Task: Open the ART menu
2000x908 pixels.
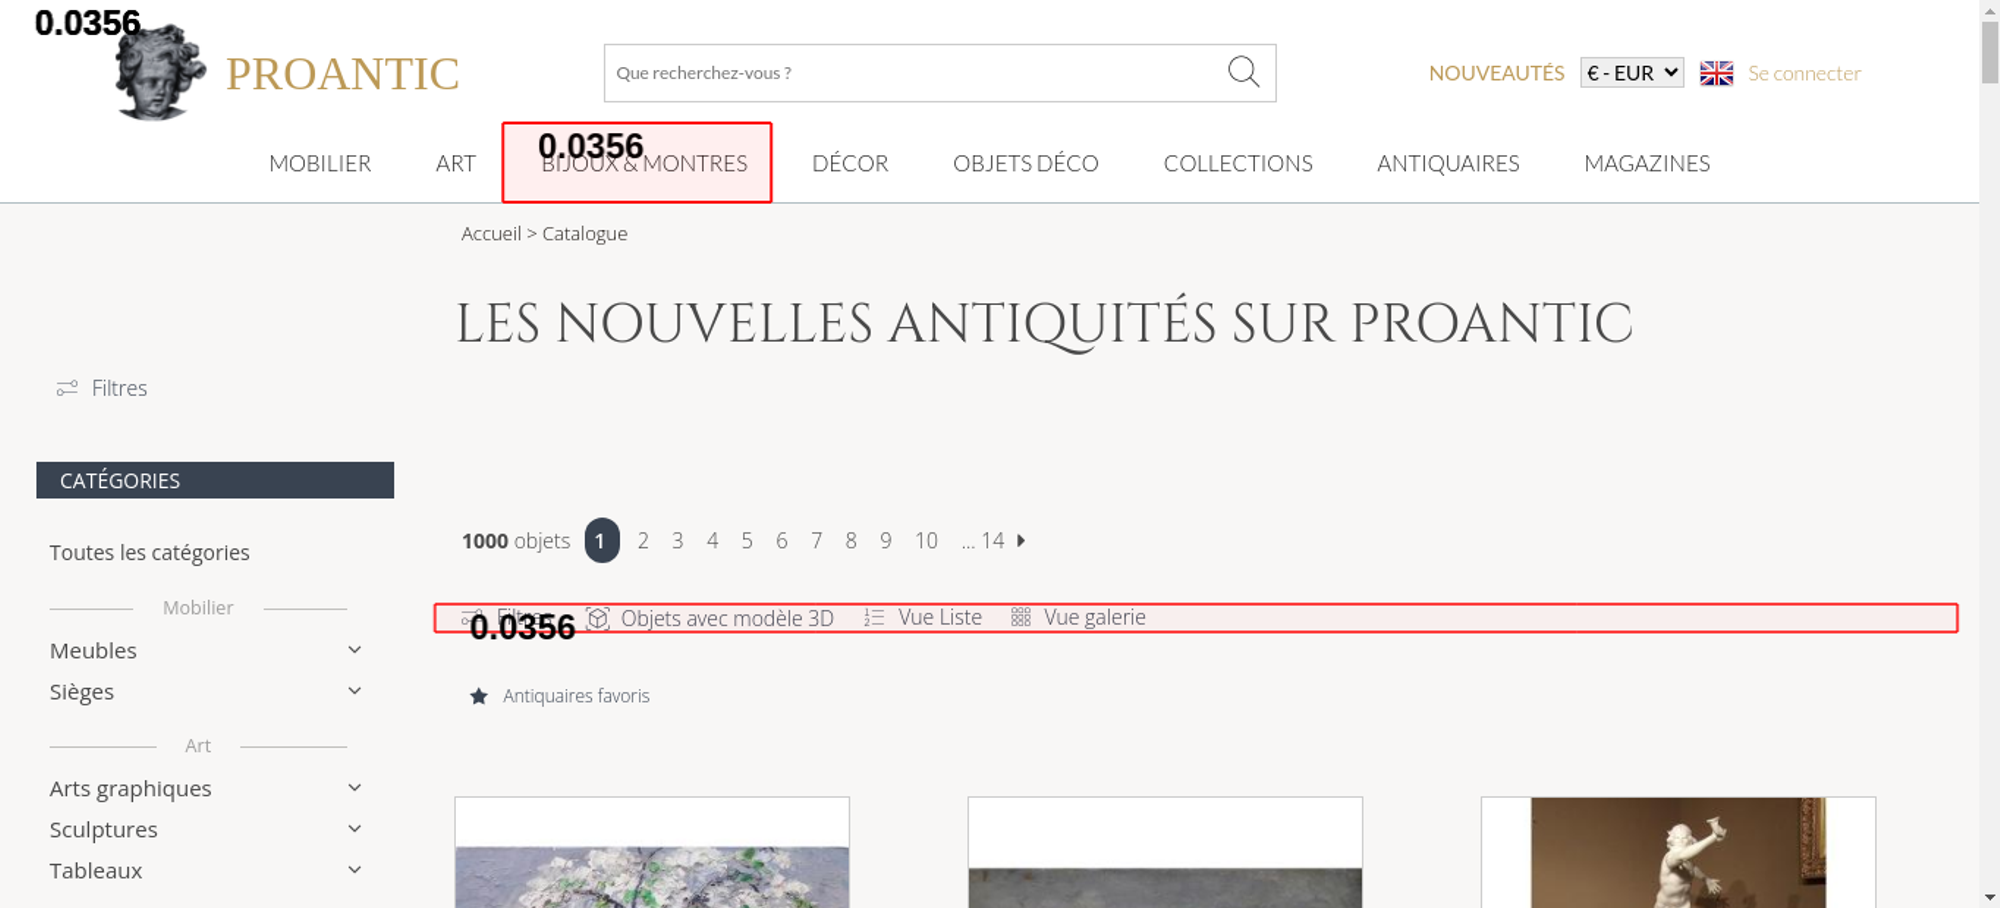Action: [455, 163]
